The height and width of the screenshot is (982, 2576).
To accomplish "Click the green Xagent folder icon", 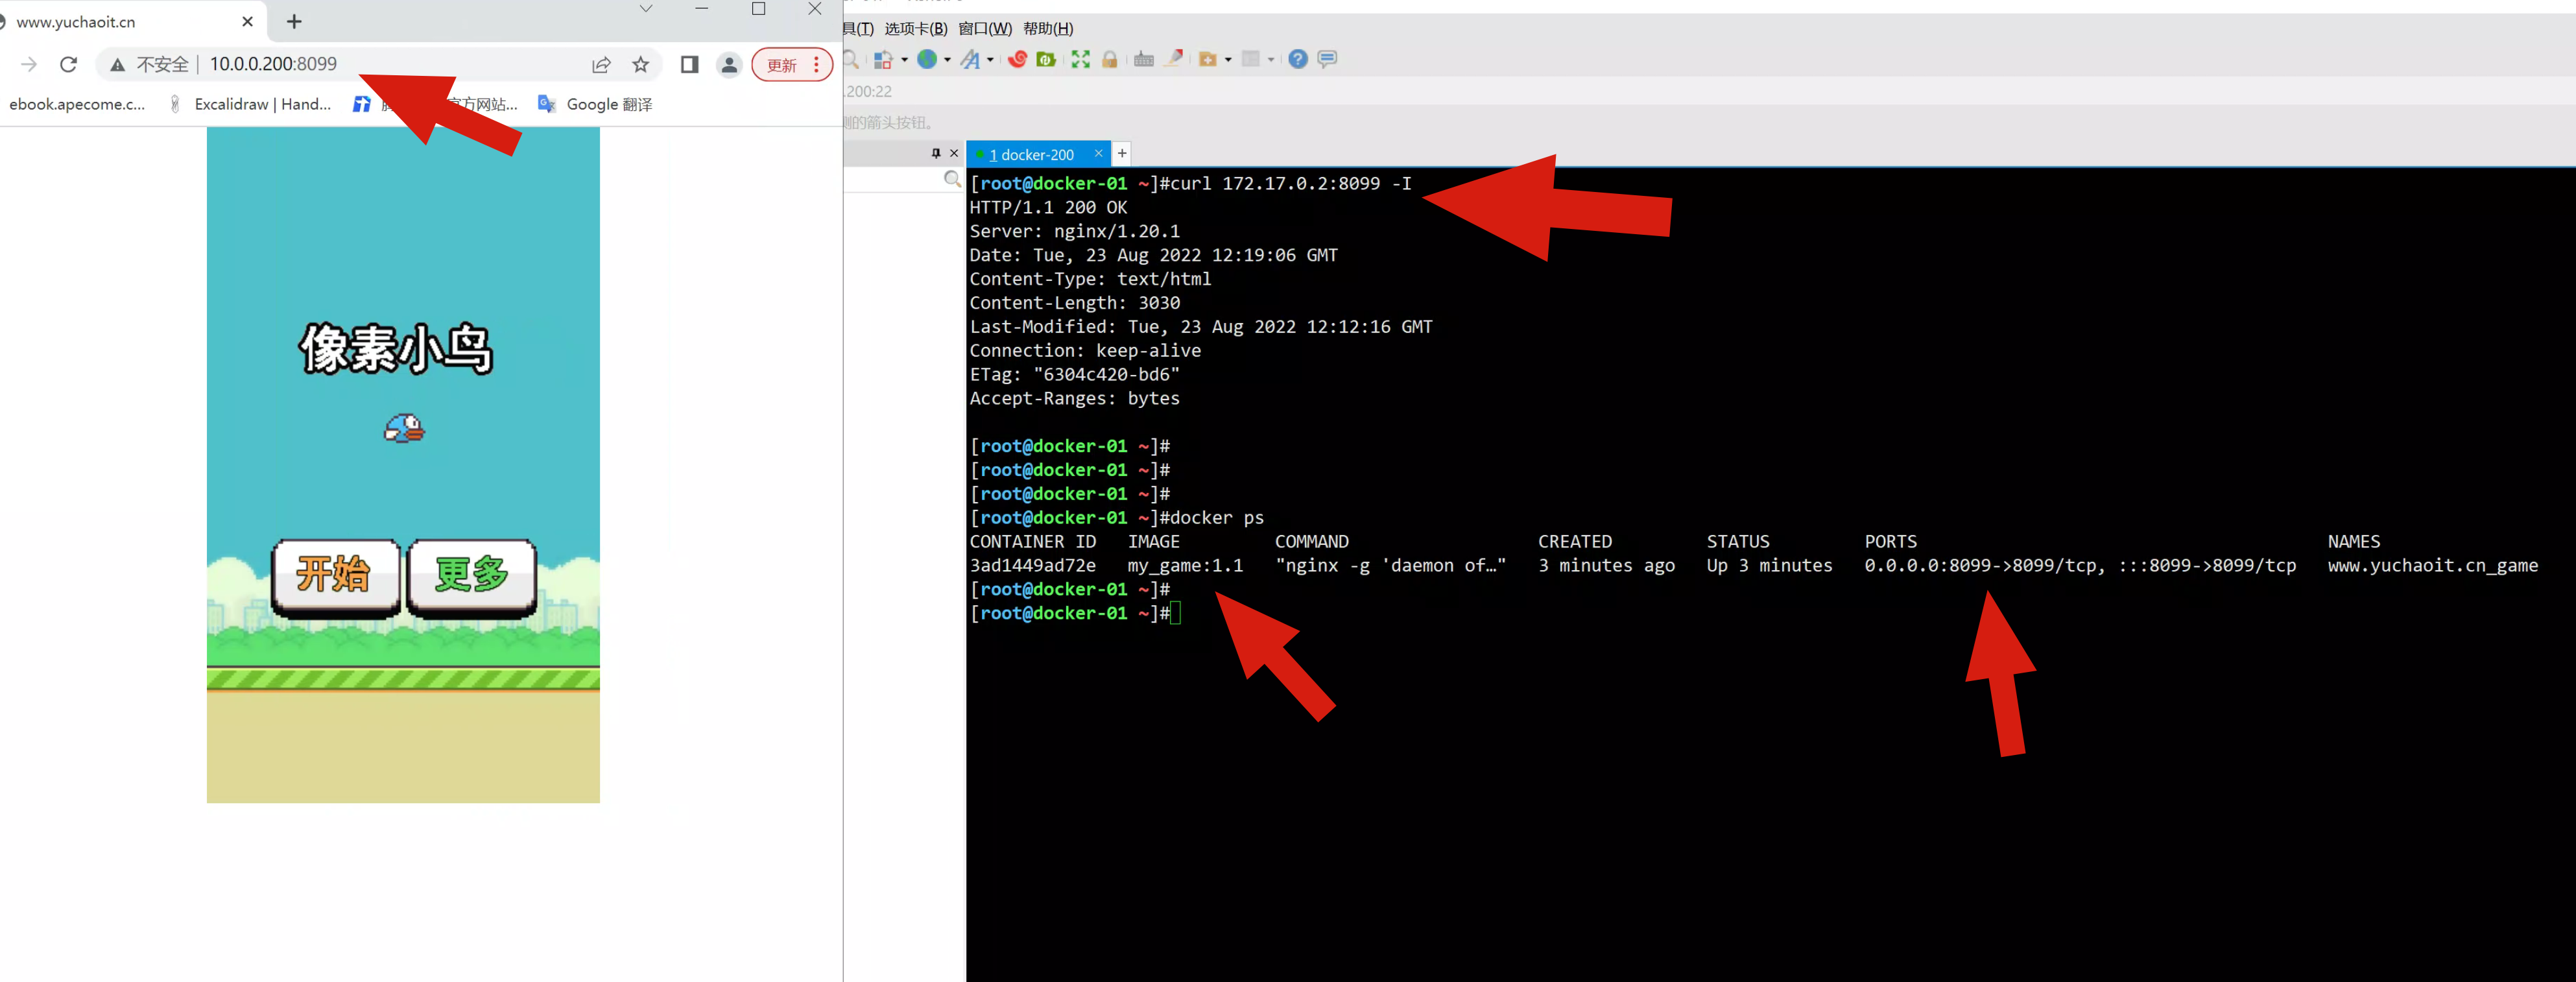I will tap(1046, 59).
